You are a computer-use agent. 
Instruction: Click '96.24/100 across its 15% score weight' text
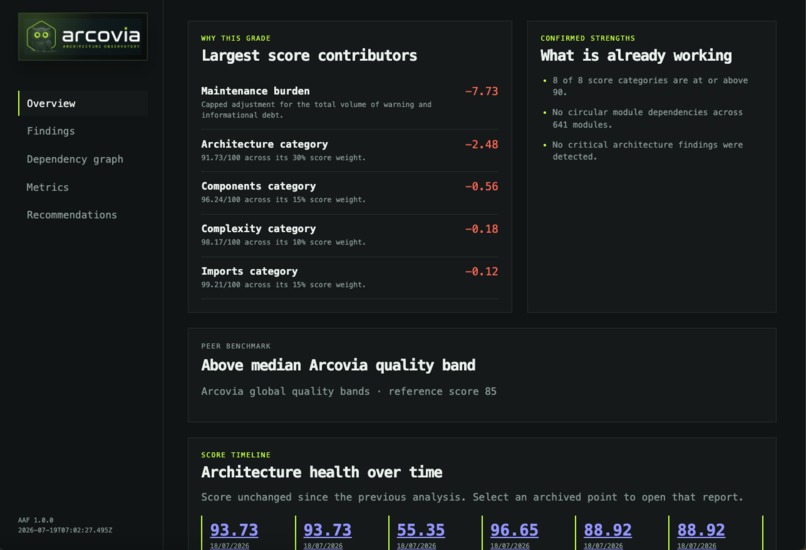click(x=283, y=199)
